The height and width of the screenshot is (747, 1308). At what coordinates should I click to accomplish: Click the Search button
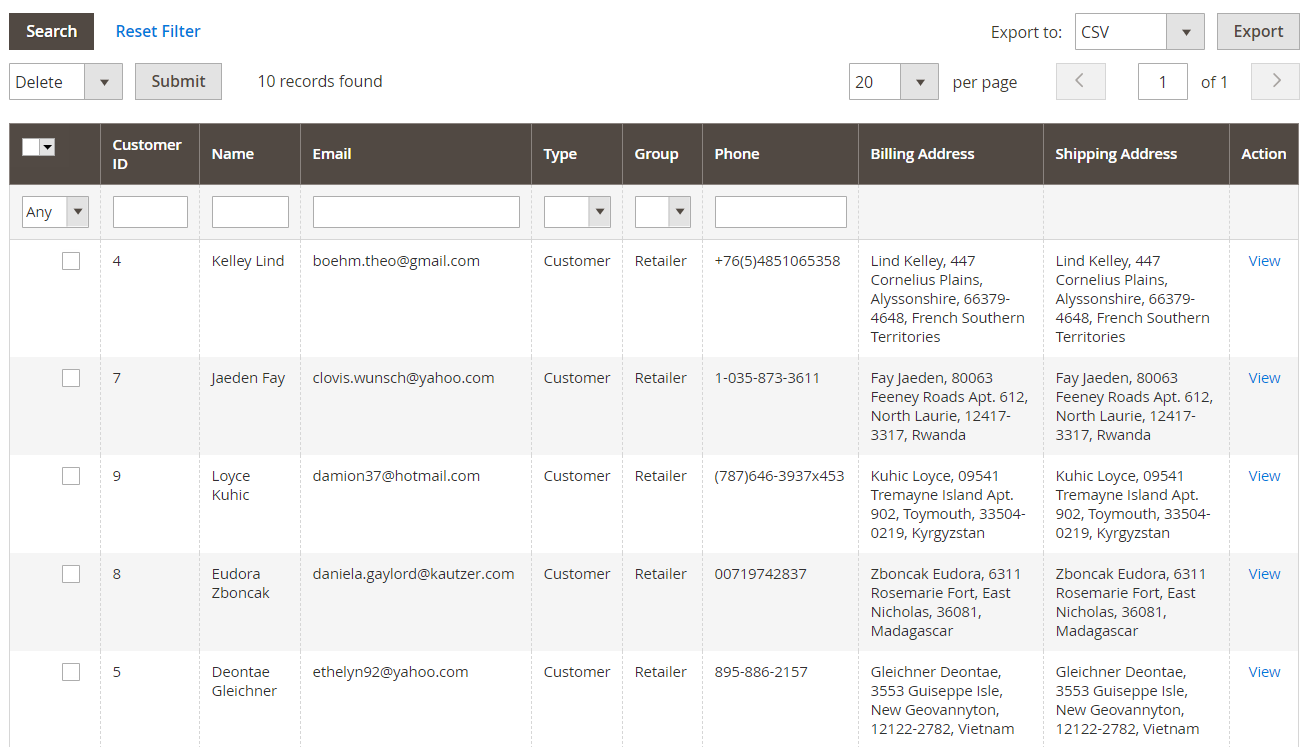[51, 31]
